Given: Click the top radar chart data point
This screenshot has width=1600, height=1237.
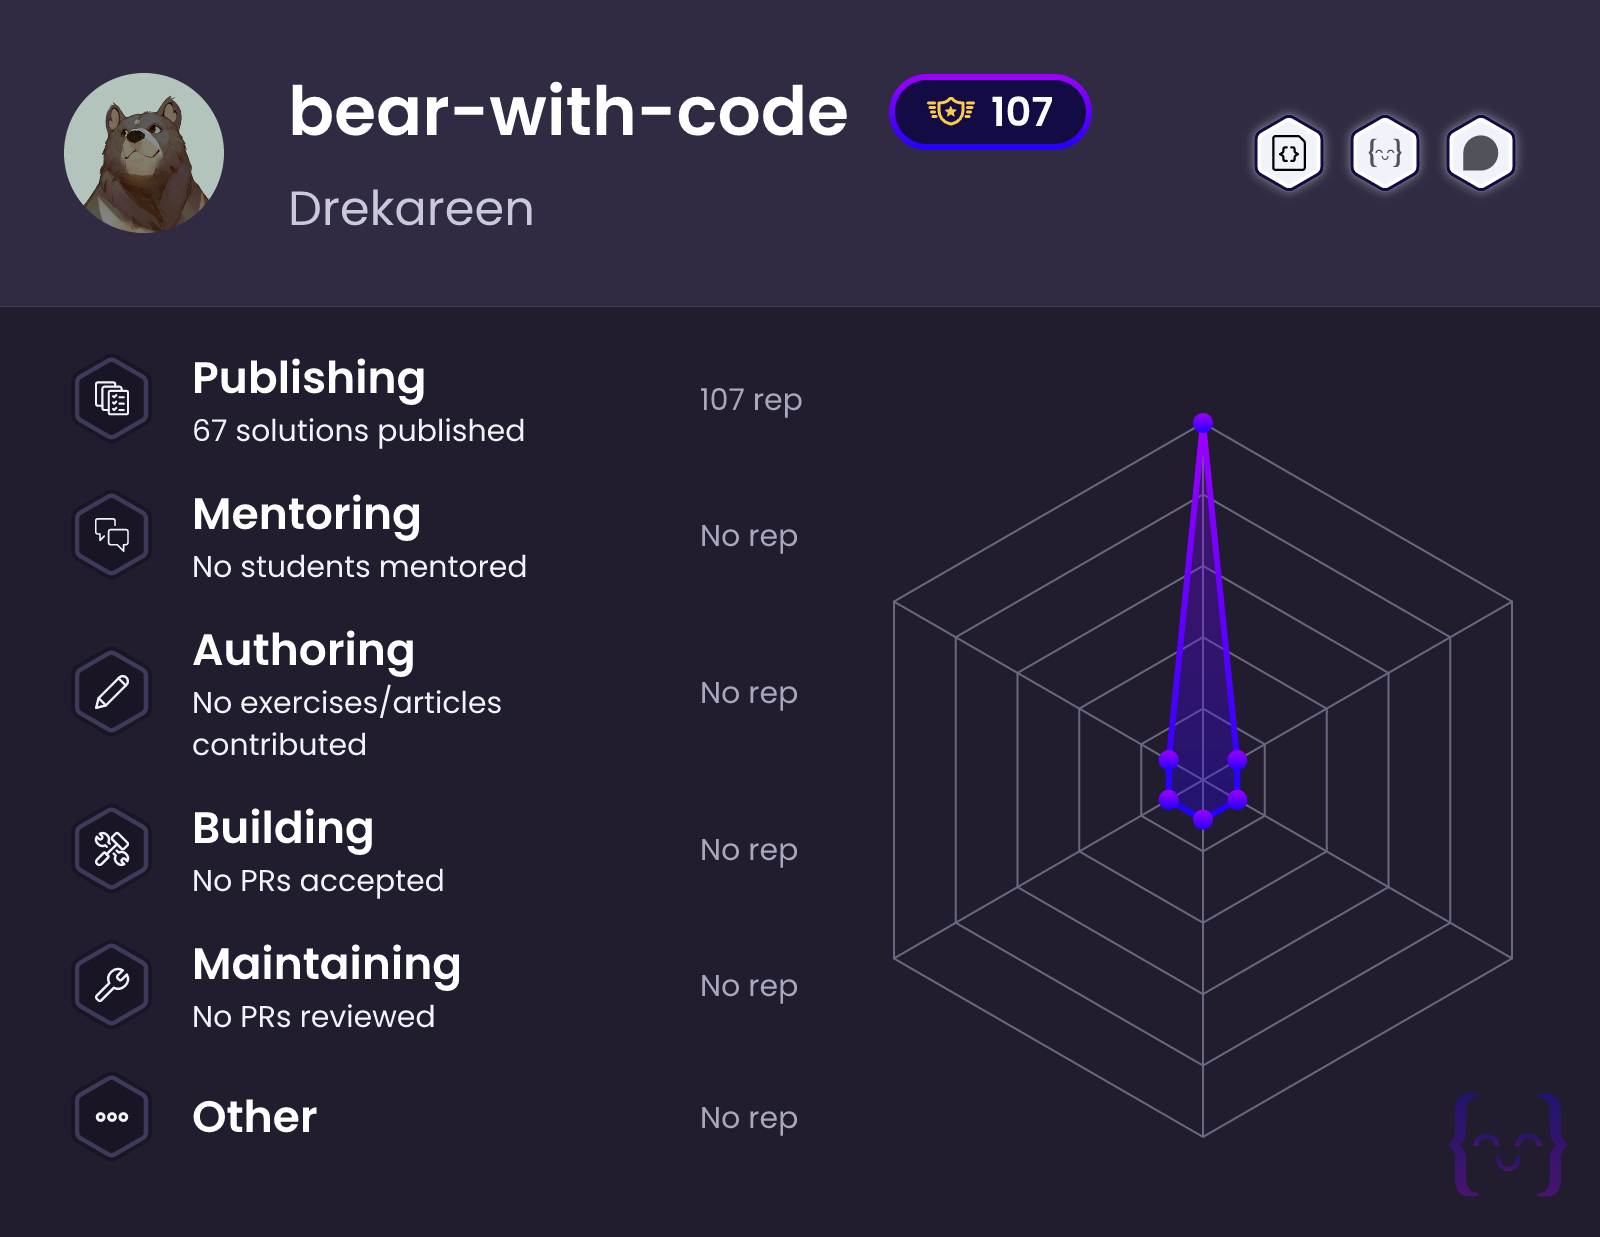Looking at the screenshot, I should coord(1203,423).
